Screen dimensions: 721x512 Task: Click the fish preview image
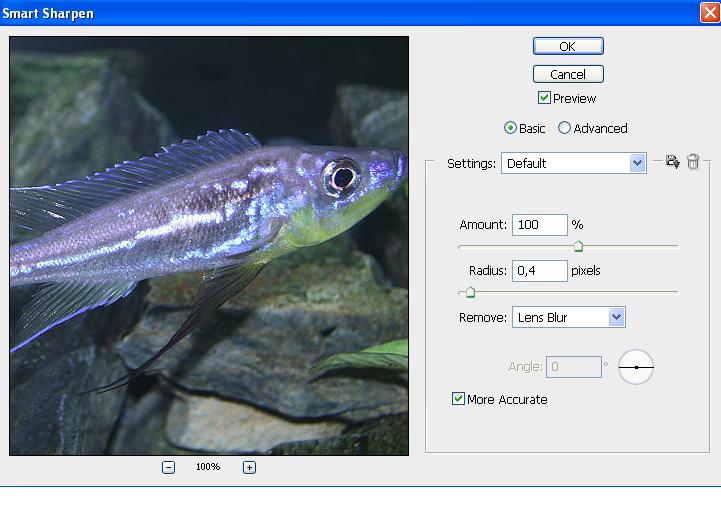(x=209, y=246)
